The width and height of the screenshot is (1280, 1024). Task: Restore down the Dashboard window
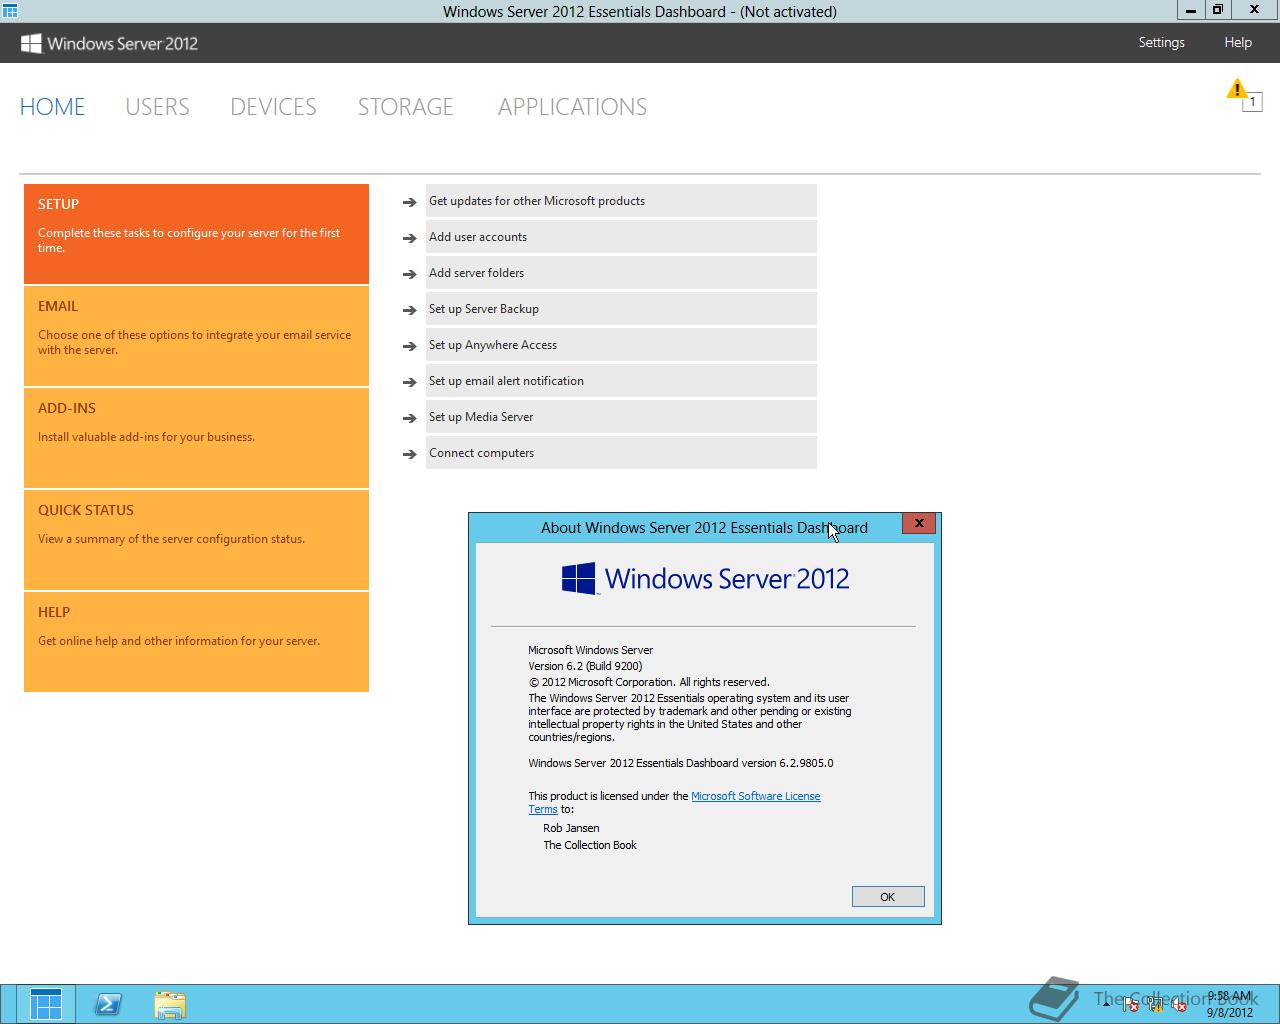pos(1218,10)
